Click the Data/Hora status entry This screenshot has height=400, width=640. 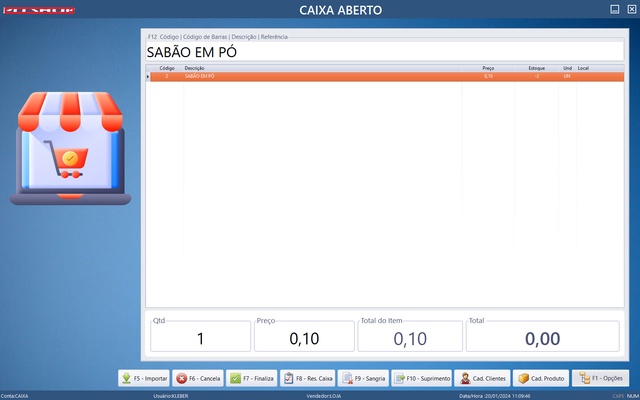point(495,396)
